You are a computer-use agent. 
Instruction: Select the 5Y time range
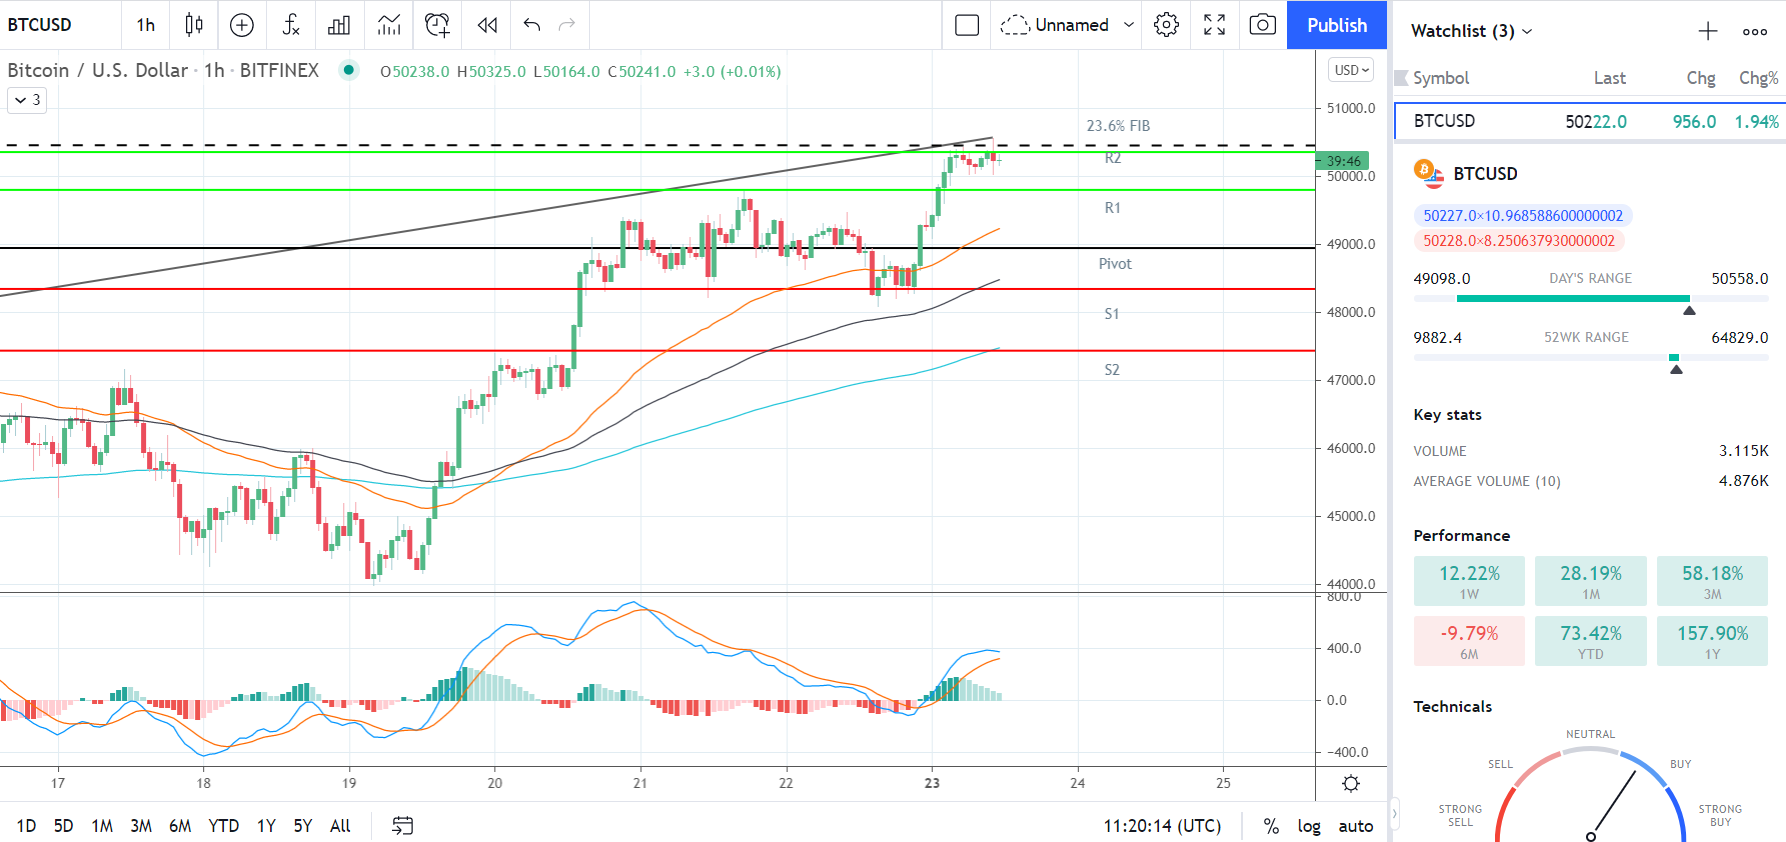tap(303, 826)
